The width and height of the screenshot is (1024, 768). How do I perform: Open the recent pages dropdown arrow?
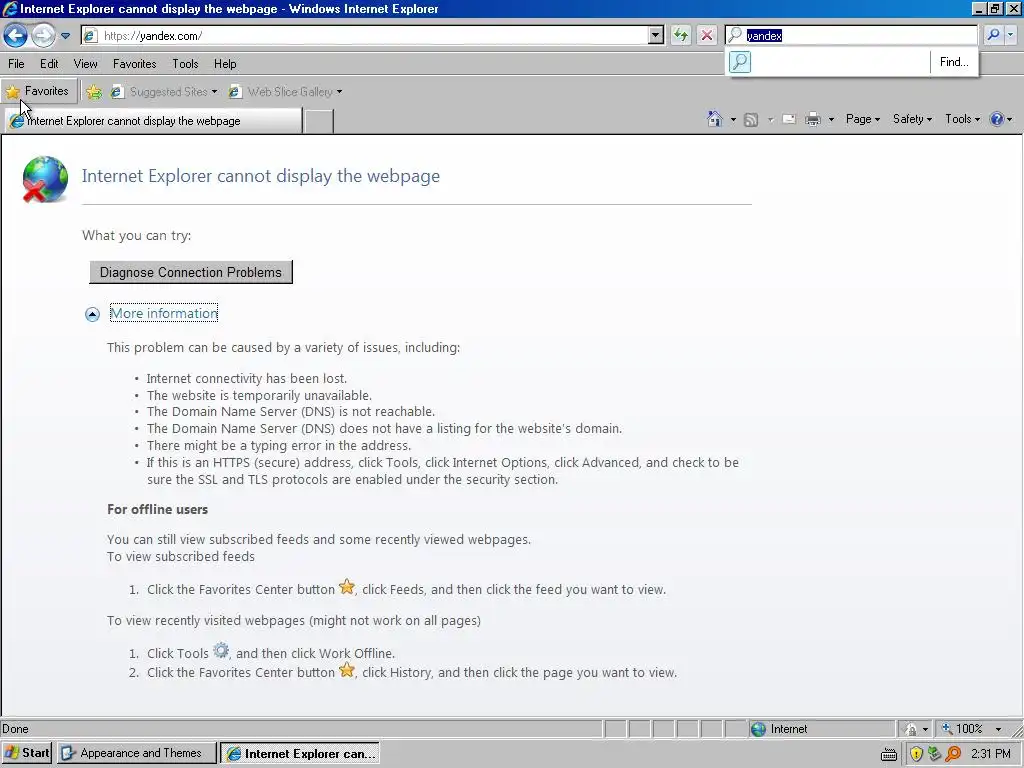[65, 36]
